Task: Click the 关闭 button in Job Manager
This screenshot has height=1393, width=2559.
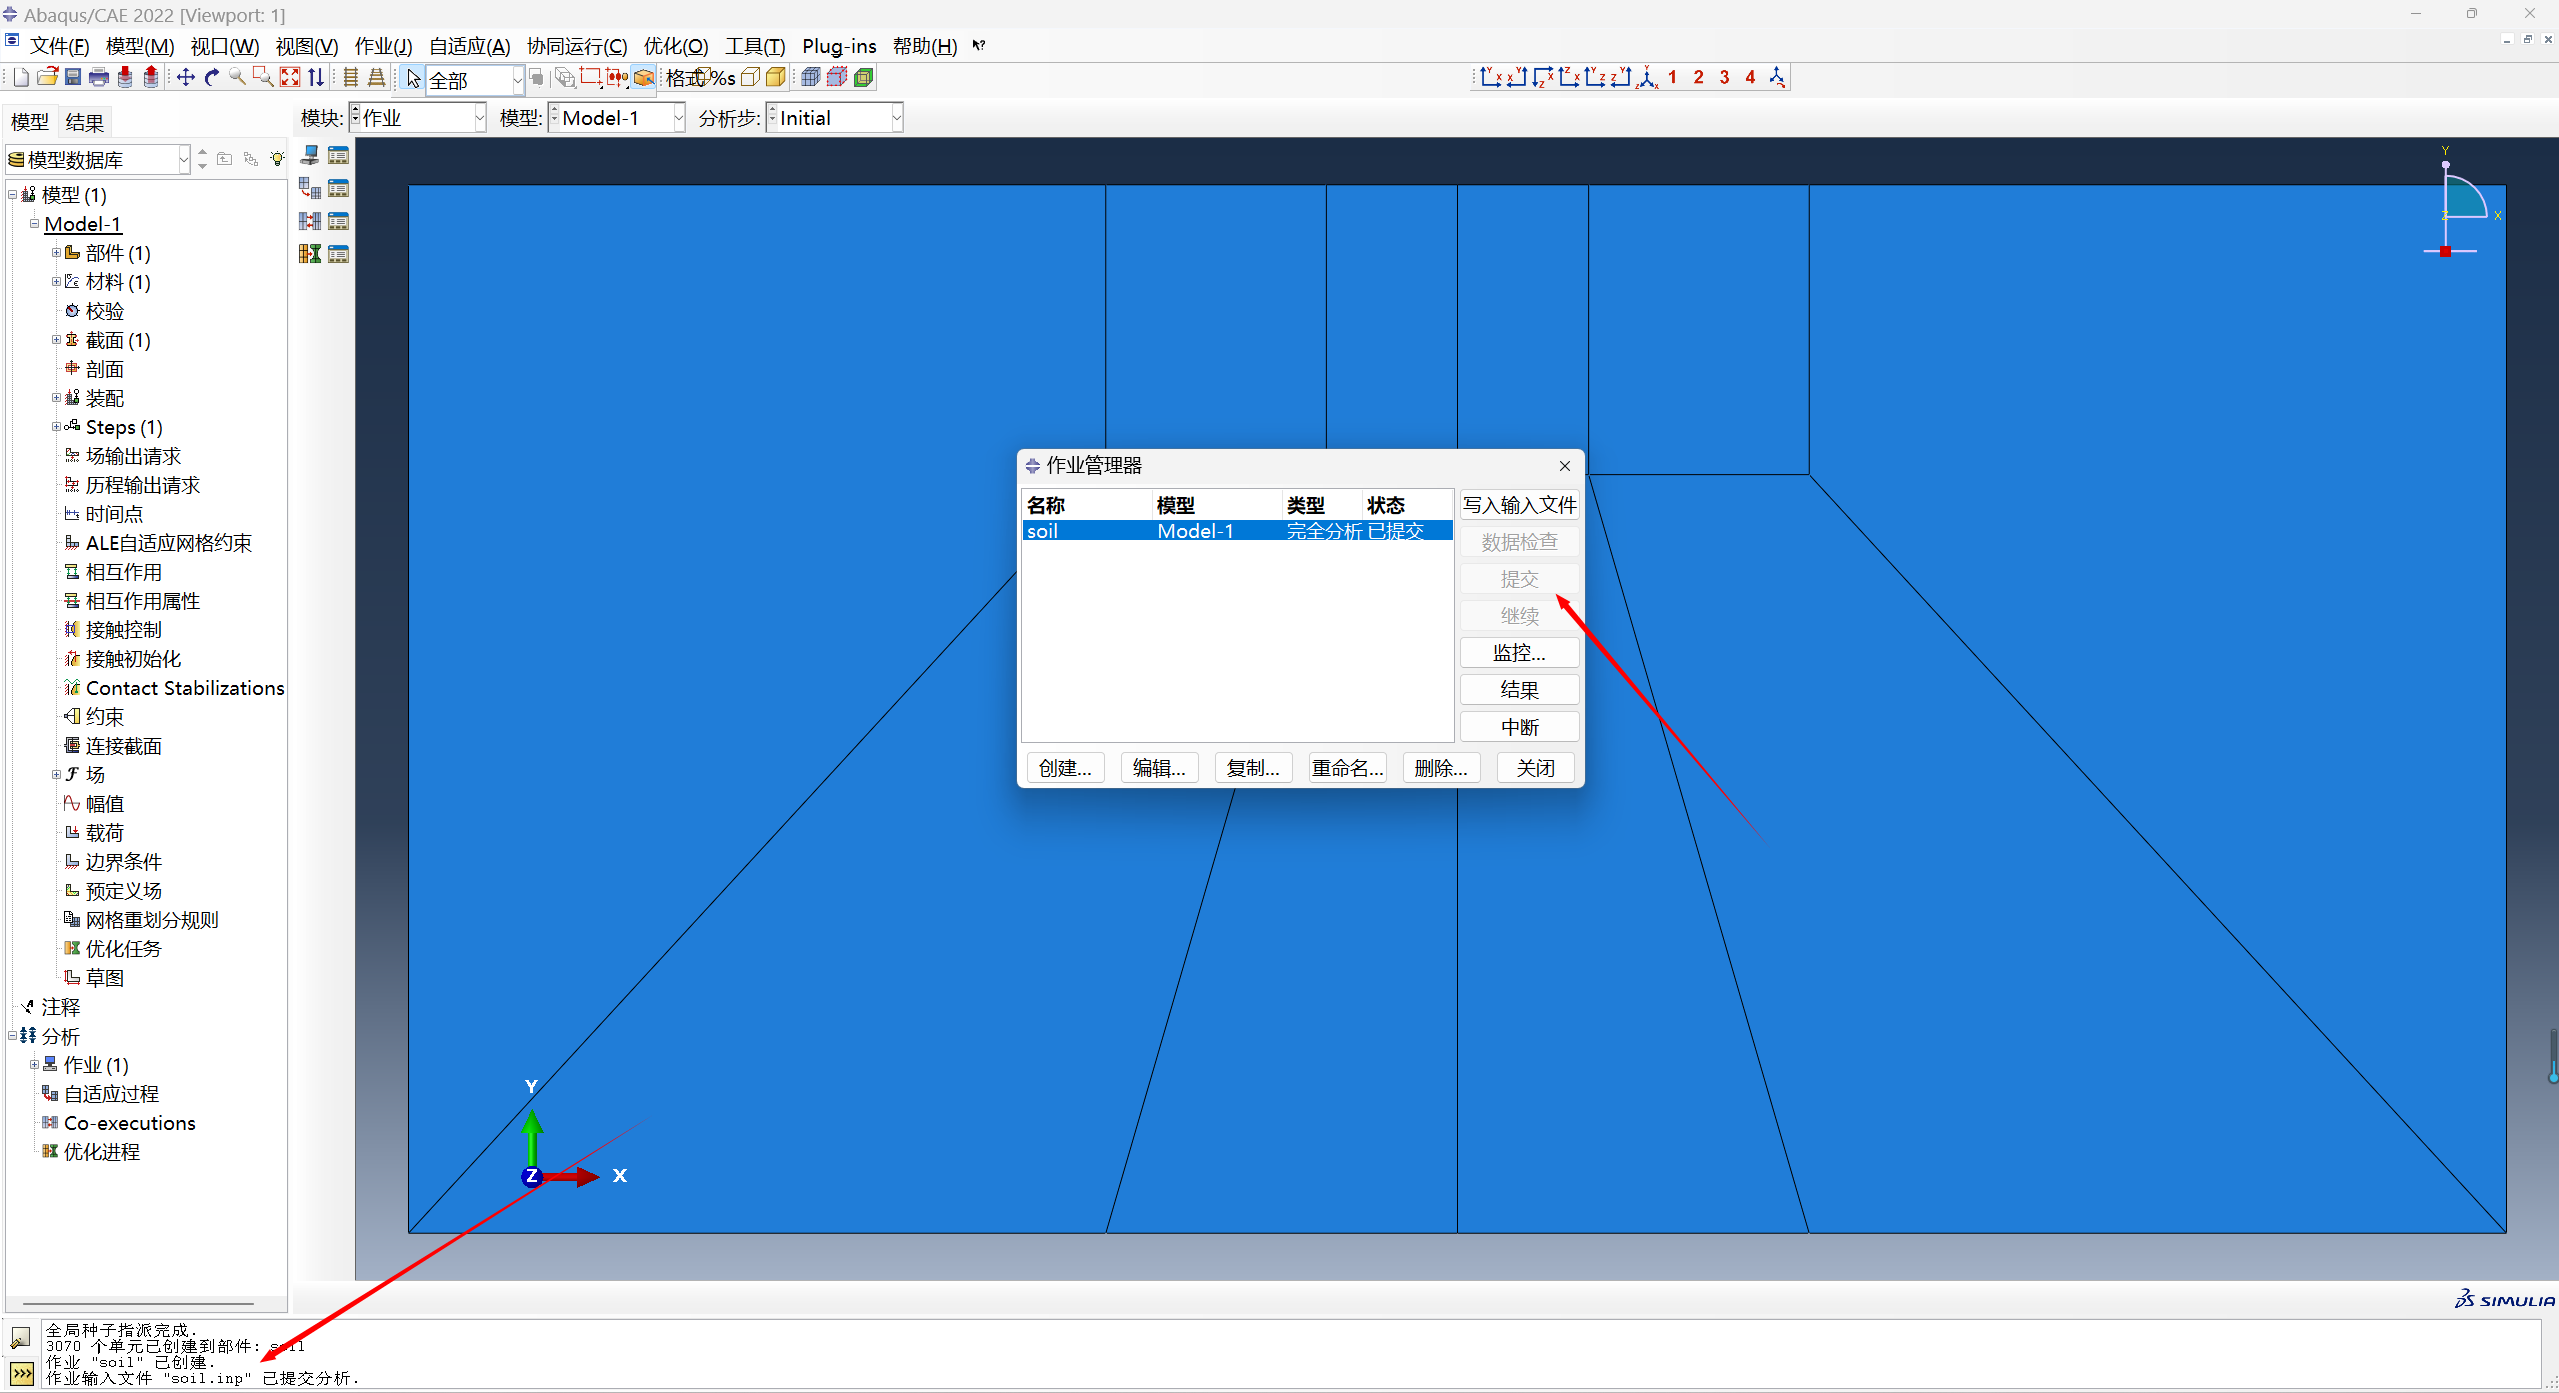Action: point(1535,768)
